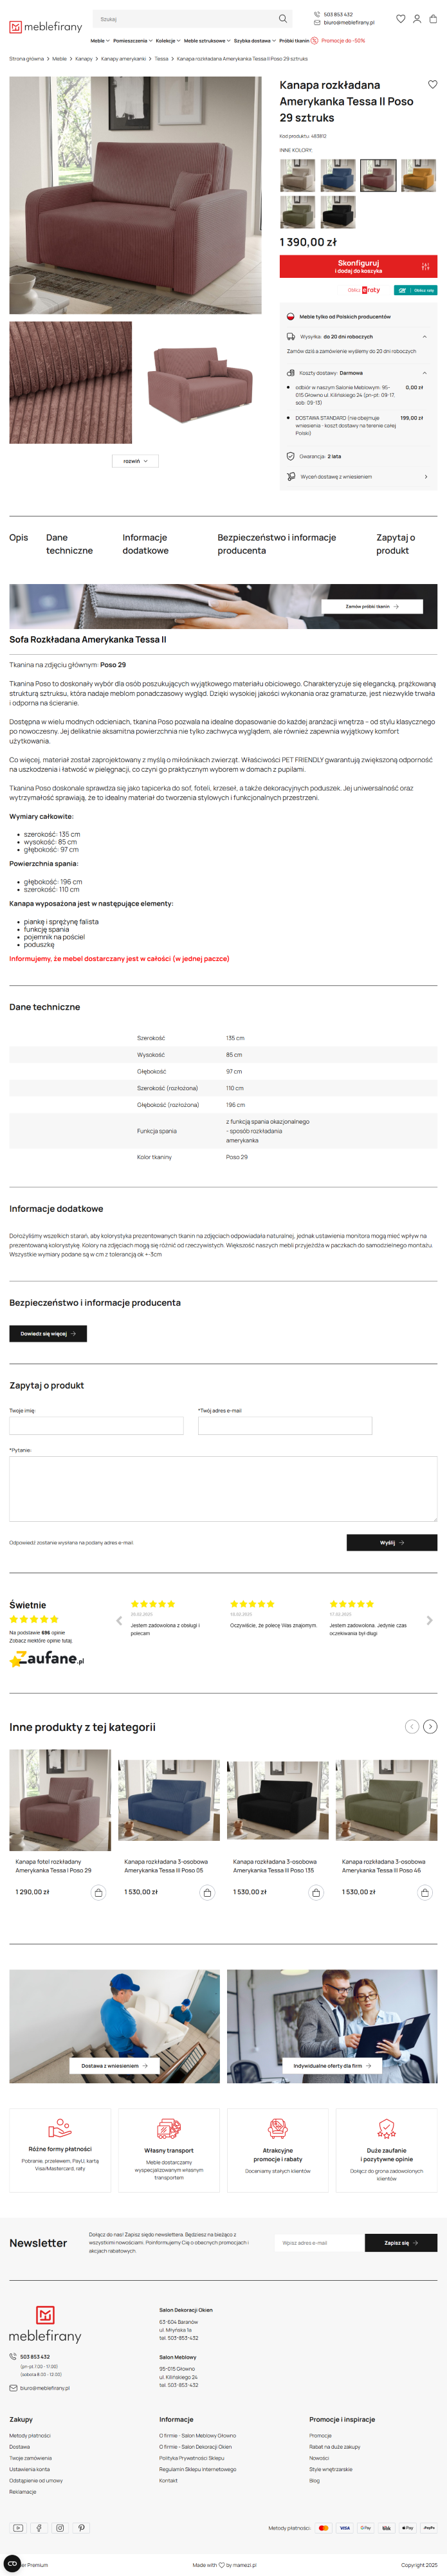
Task: Open the wishlist heart in header
Action: coord(401,19)
